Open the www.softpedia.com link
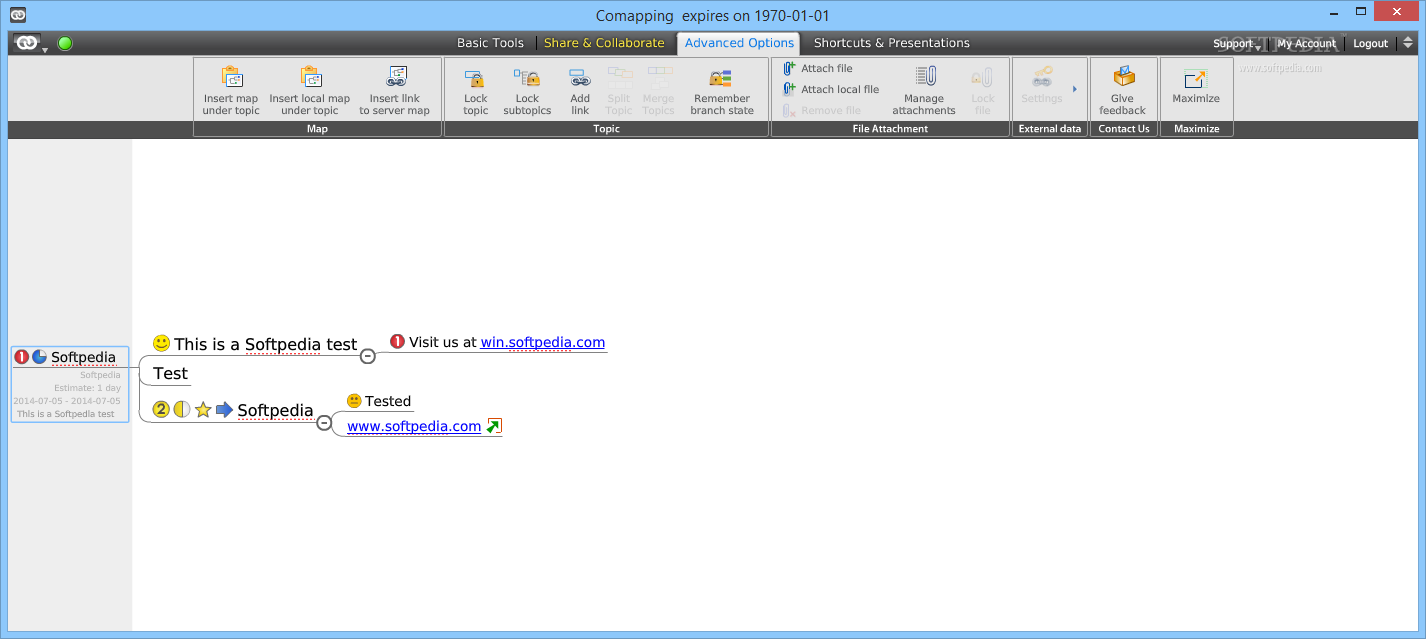 414,426
